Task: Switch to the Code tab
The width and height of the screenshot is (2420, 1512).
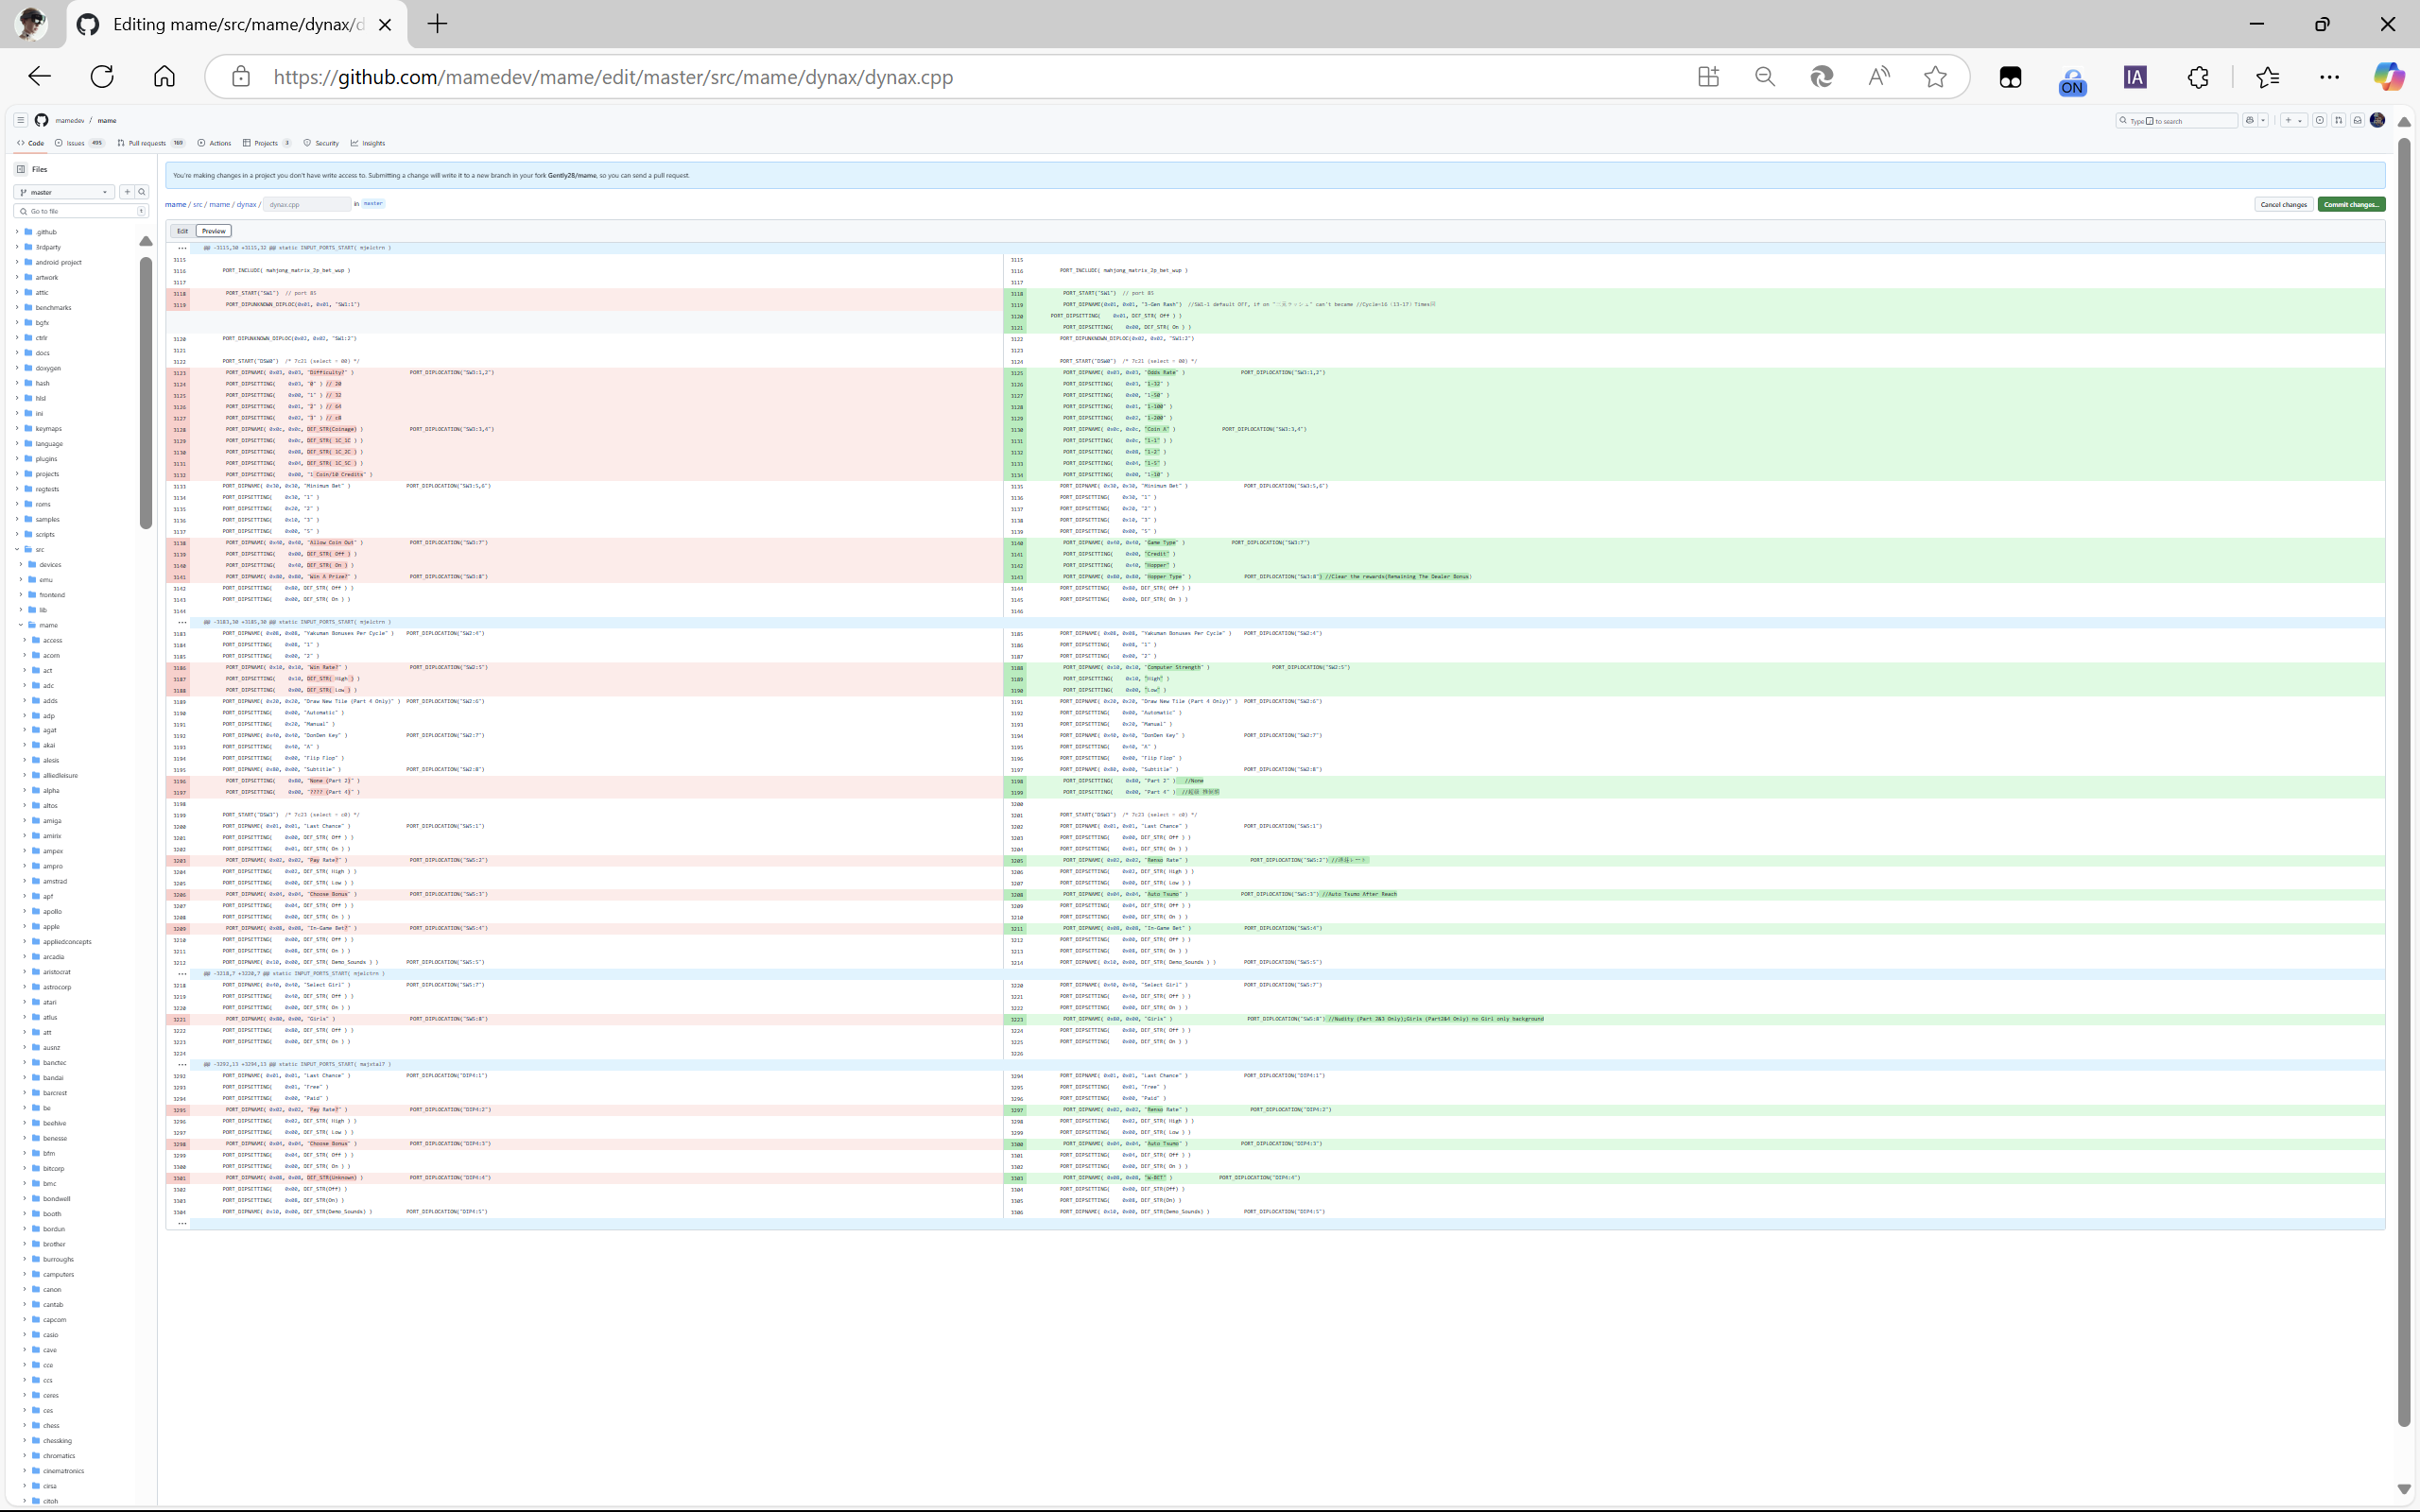Action: [x=31, y=143]
